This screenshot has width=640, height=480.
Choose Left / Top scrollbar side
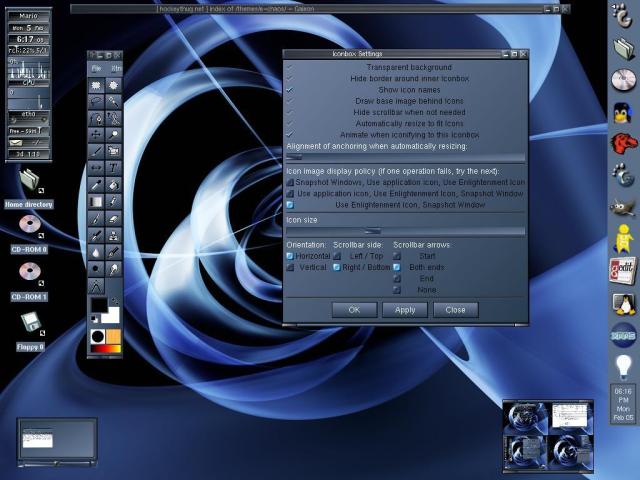click(x=337, y=256)
